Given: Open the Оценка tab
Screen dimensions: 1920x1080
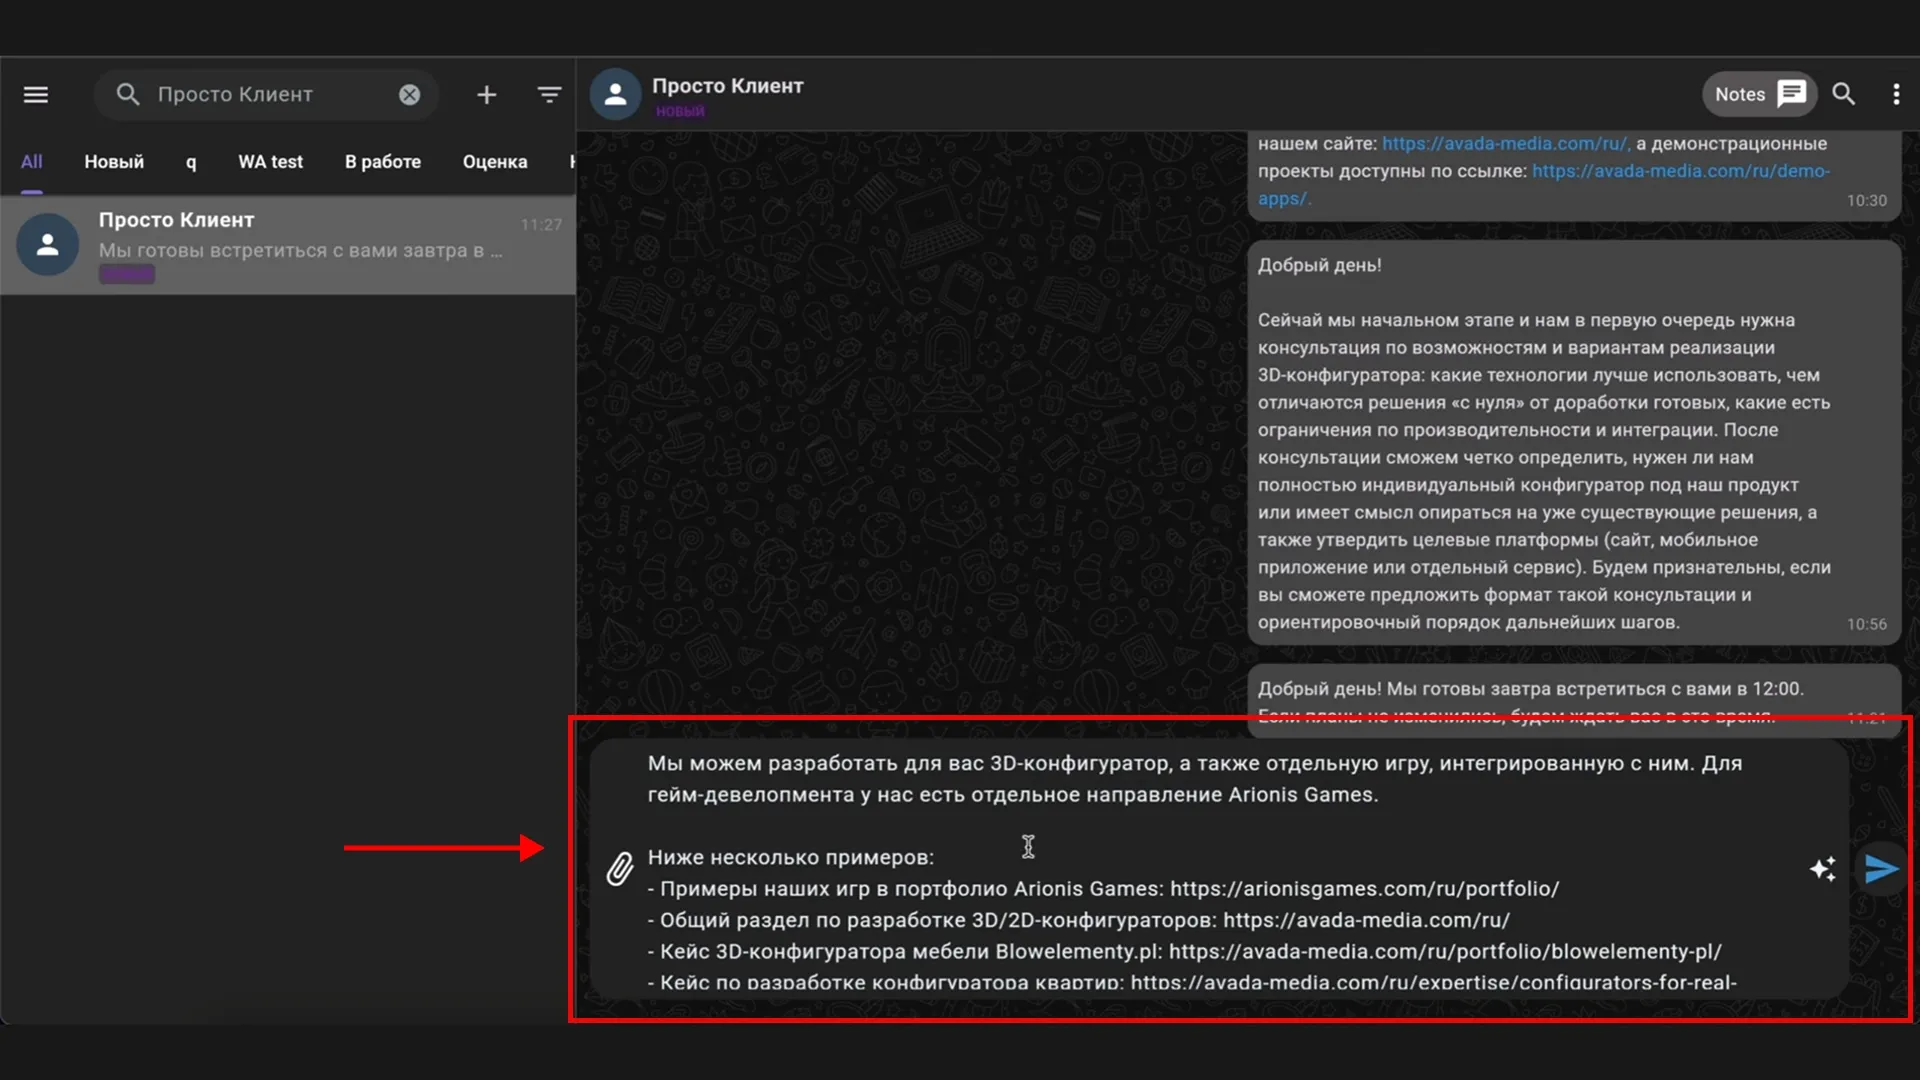Looking at the screenshot, I should point(495,161).
